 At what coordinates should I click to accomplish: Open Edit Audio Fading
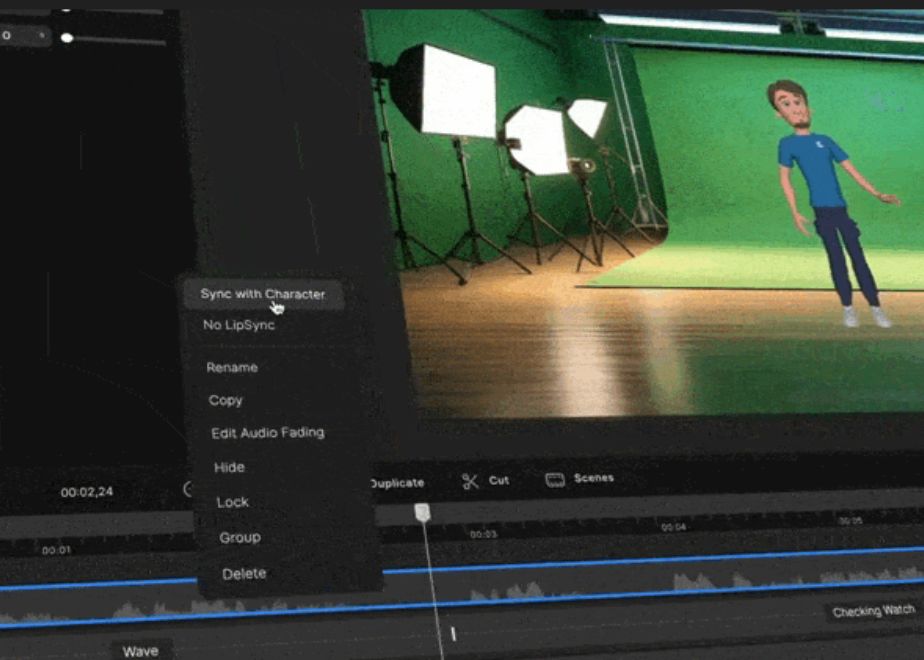tap(268, 433)
